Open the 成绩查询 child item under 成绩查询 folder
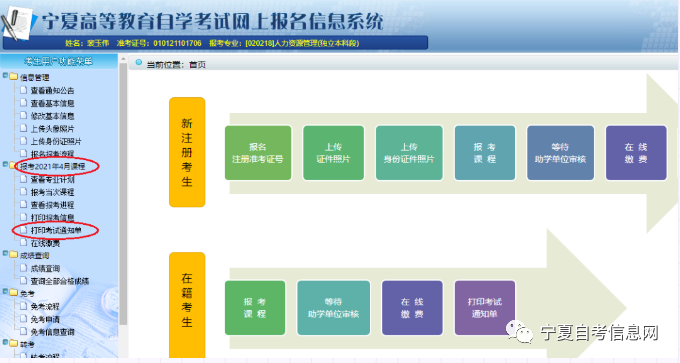 pyautogui.click(x=45, y=268)
